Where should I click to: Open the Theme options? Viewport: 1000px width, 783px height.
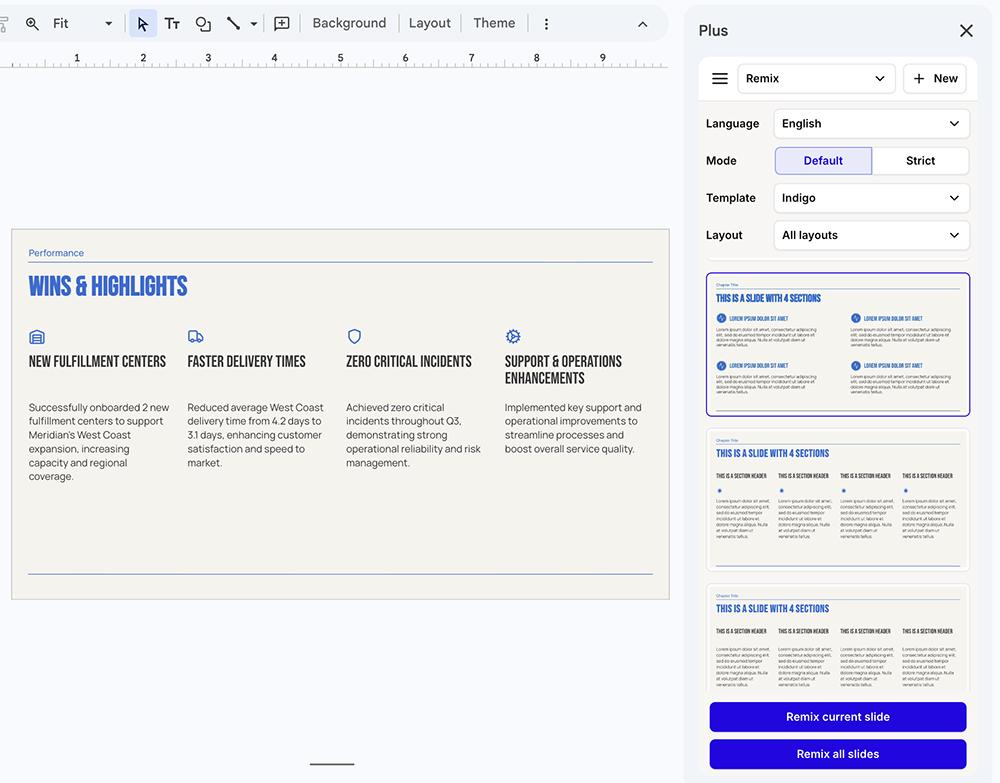pyautogui.click(x=494, y=23)
